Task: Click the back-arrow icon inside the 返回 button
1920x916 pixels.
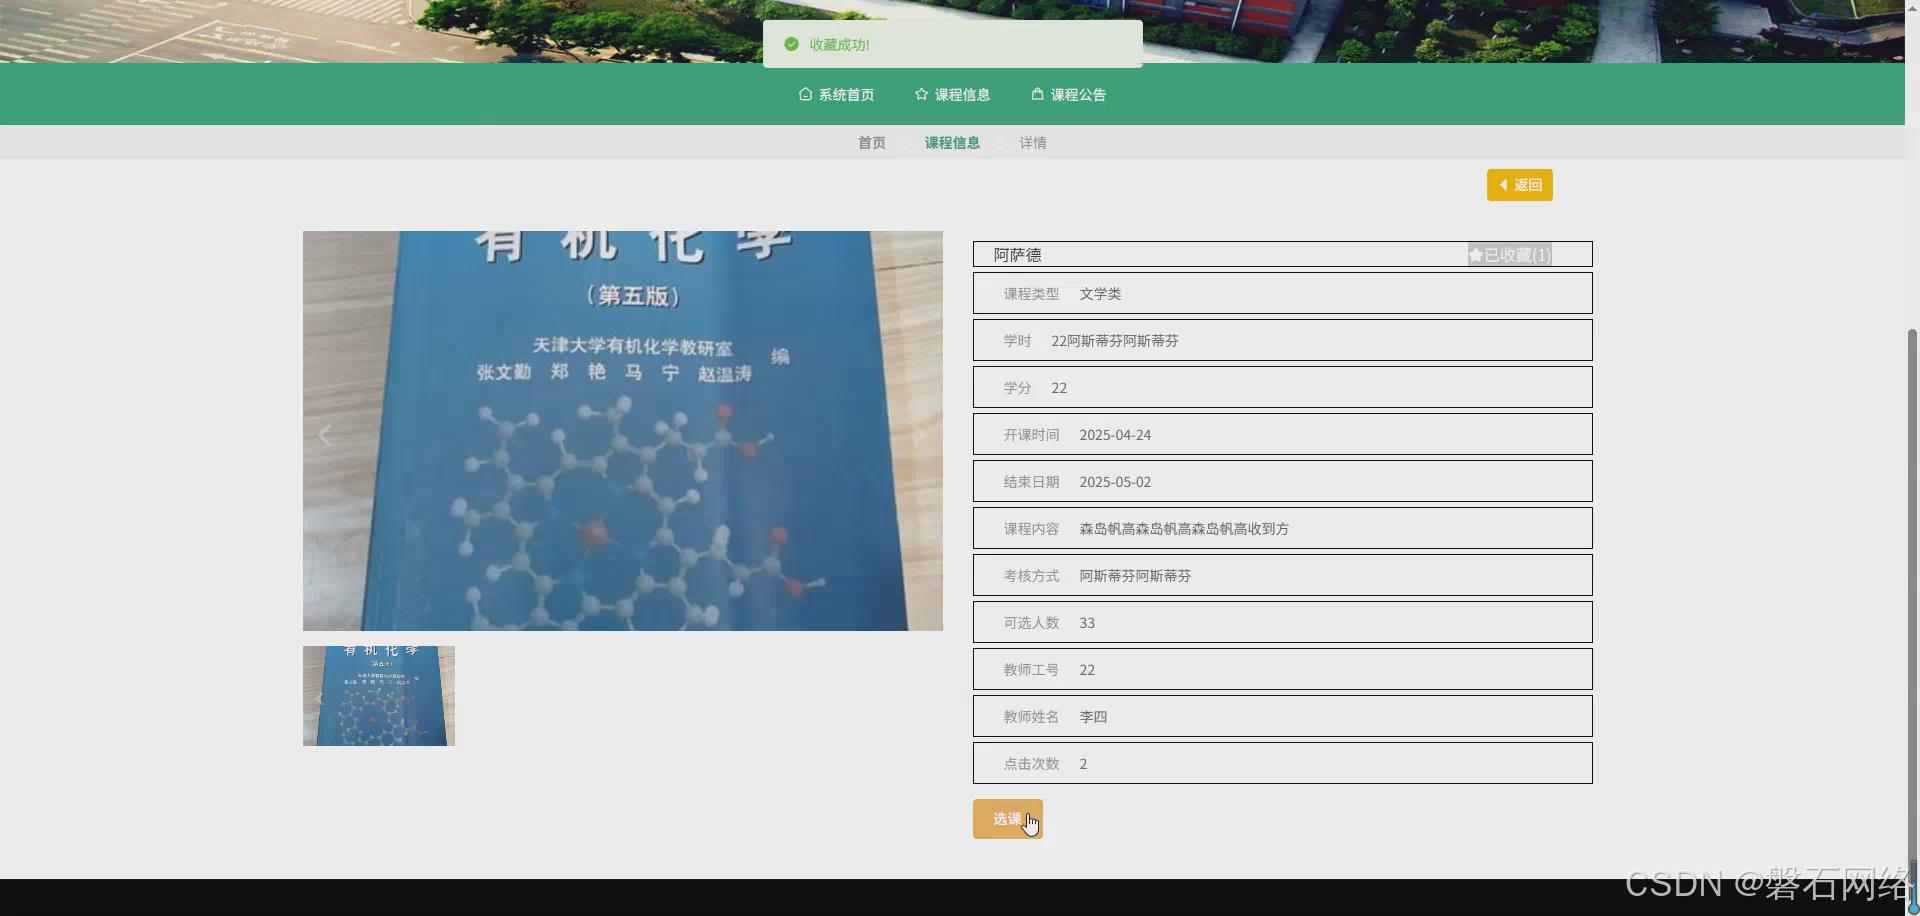Action: pyautogui.click(x=1505, y=184)
